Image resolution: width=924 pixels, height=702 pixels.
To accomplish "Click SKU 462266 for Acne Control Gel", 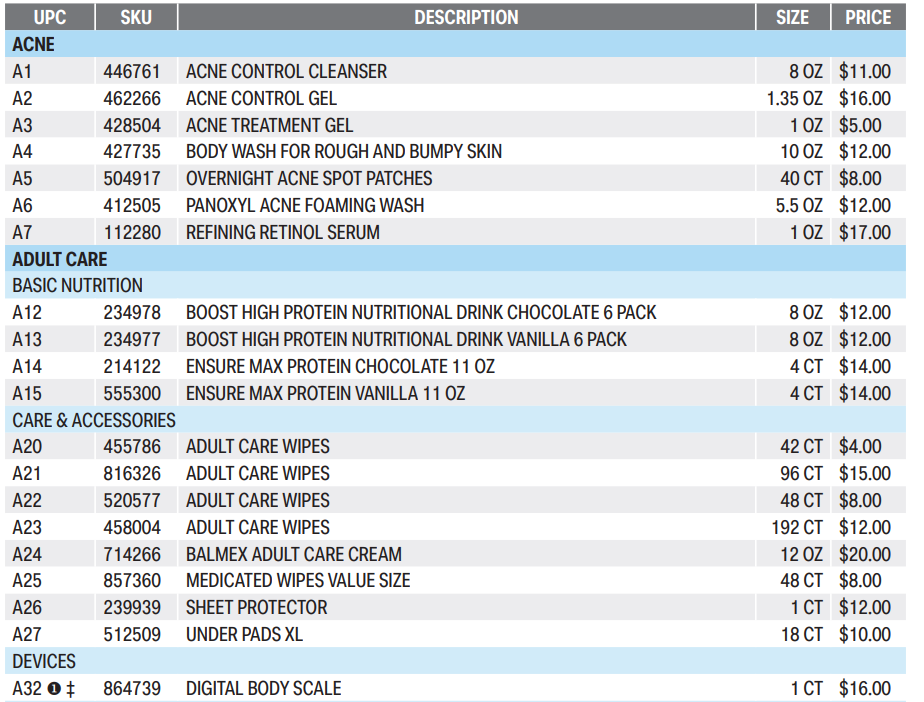I will (x=130, y=98).
